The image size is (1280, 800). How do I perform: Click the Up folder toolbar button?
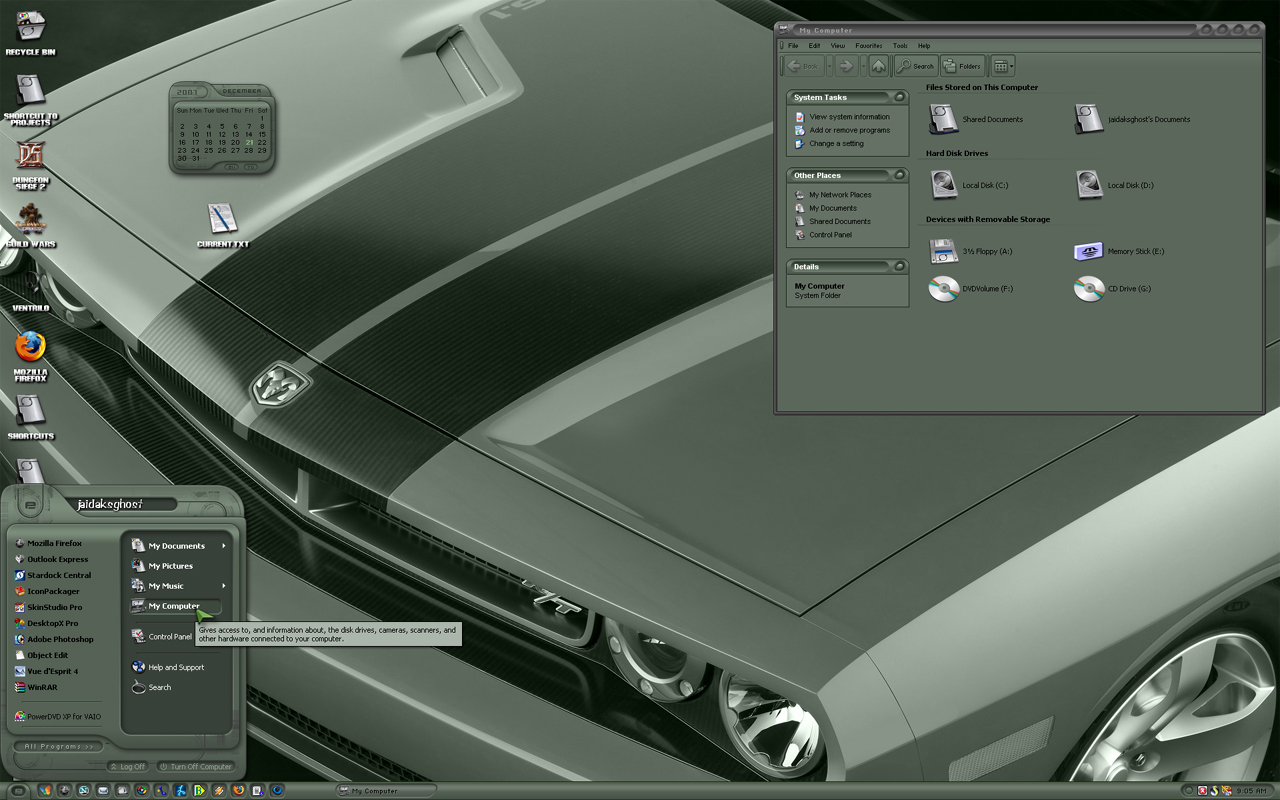coord(878,66)
